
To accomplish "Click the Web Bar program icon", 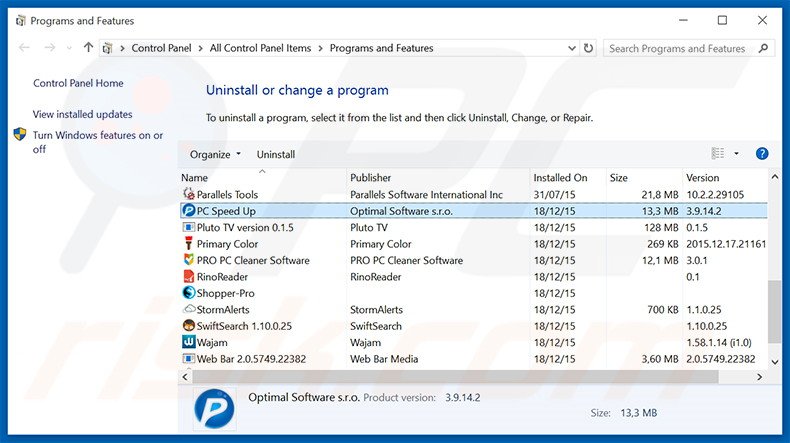I will 188,358.
